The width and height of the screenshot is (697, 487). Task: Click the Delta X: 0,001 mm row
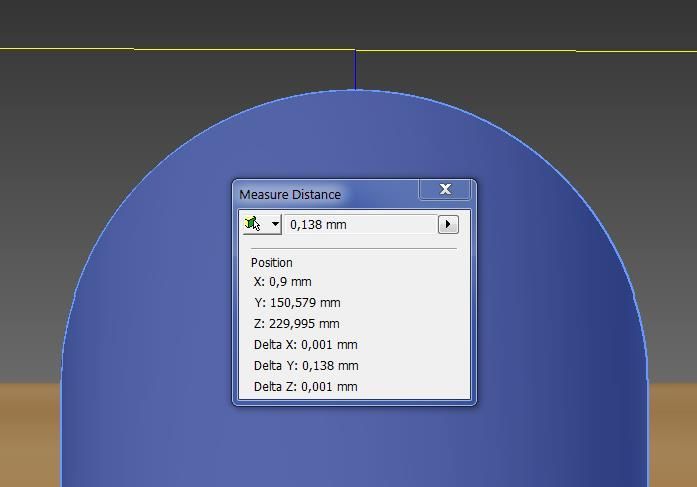pos(305,344)
